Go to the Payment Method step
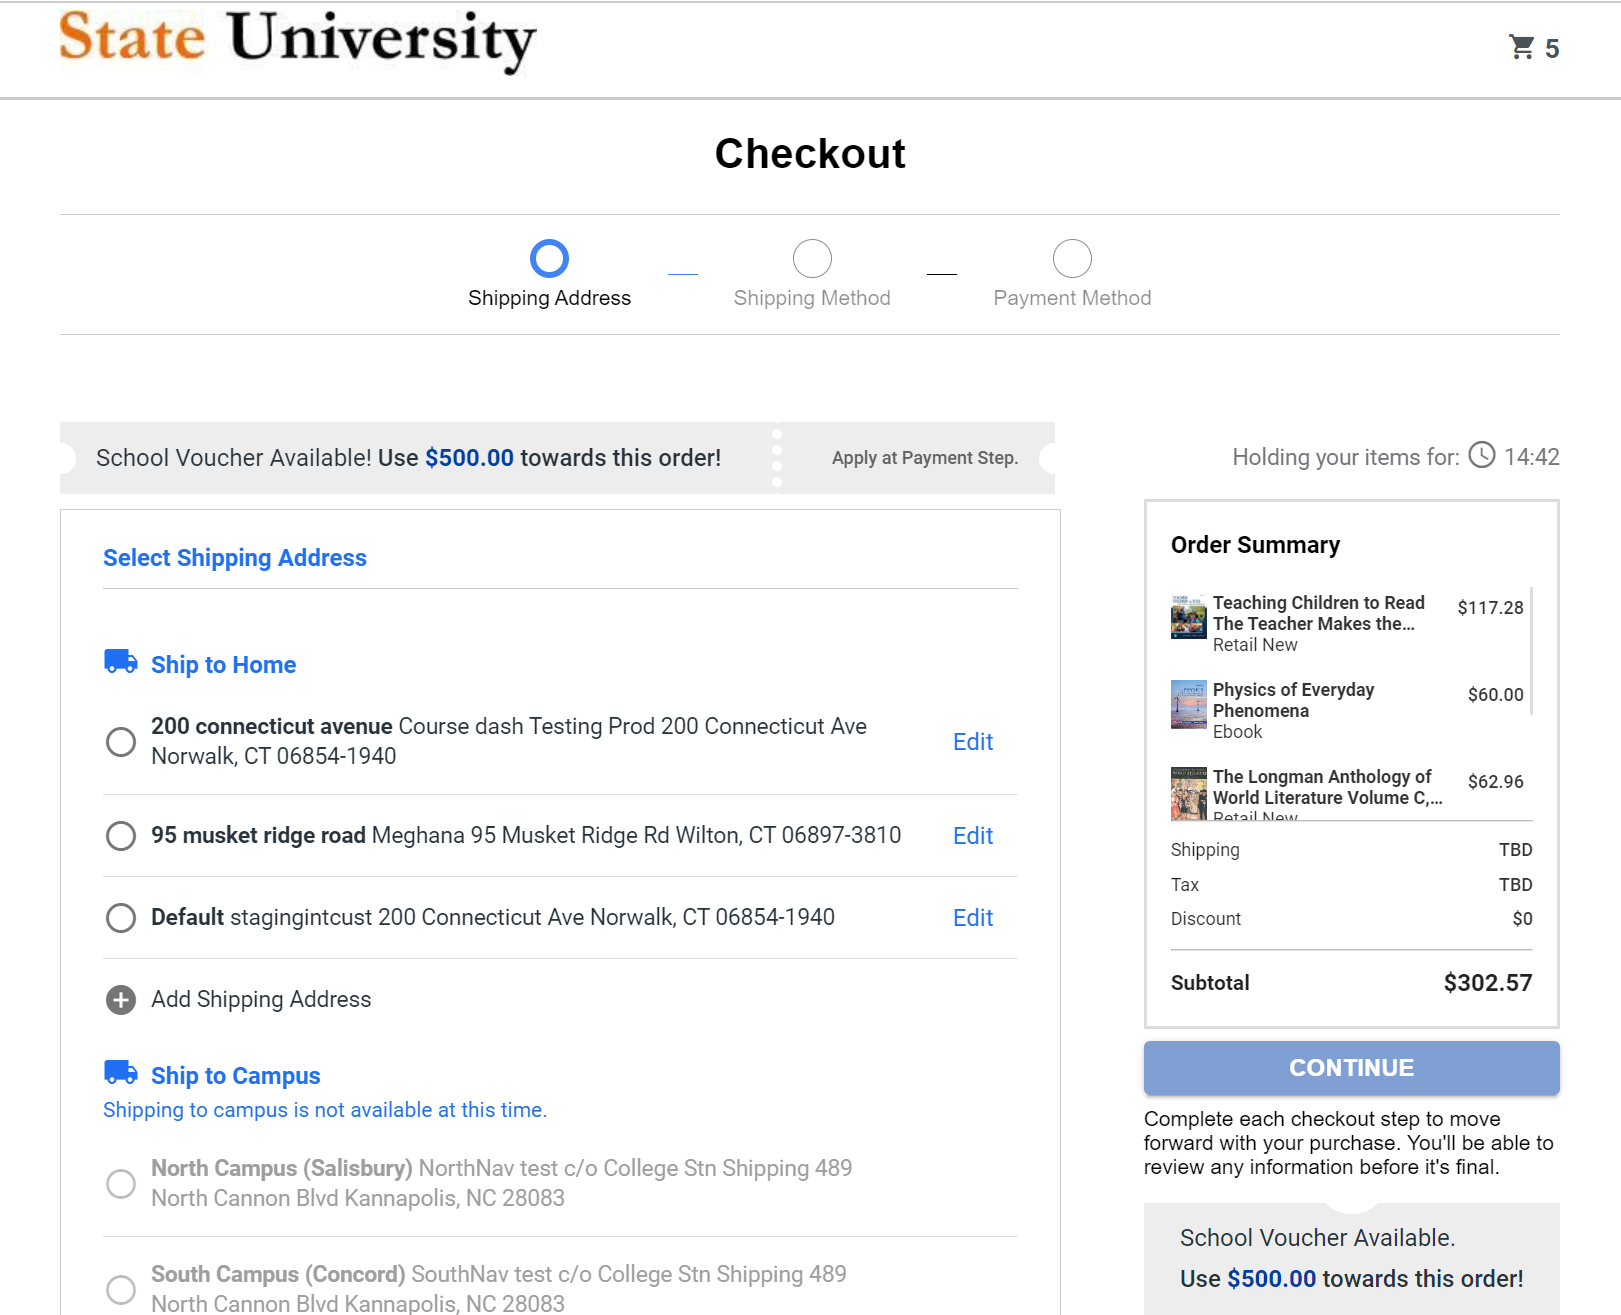 tap(1072, 259)
